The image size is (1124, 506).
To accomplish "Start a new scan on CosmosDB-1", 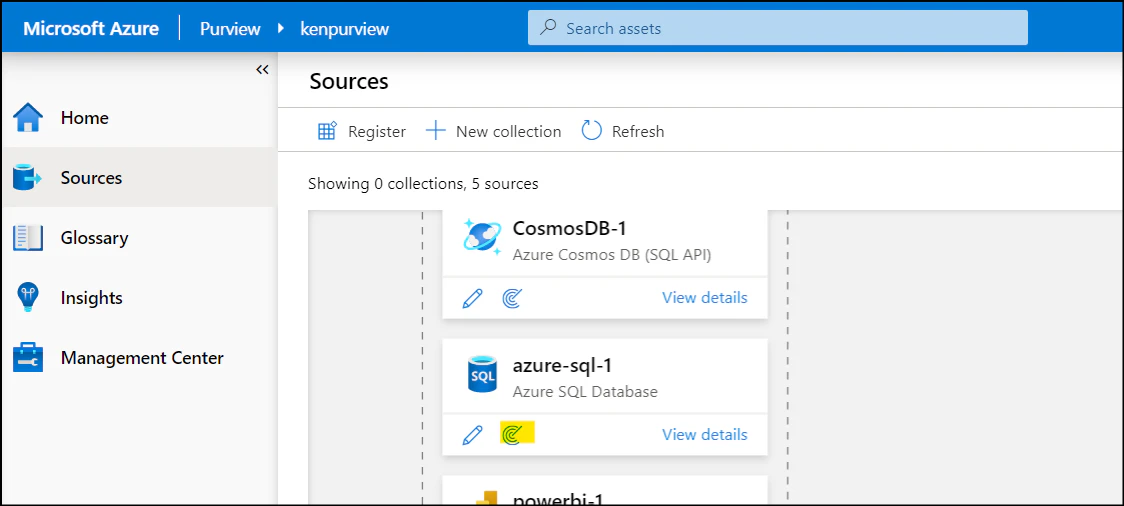I will [x=512, y=298].
